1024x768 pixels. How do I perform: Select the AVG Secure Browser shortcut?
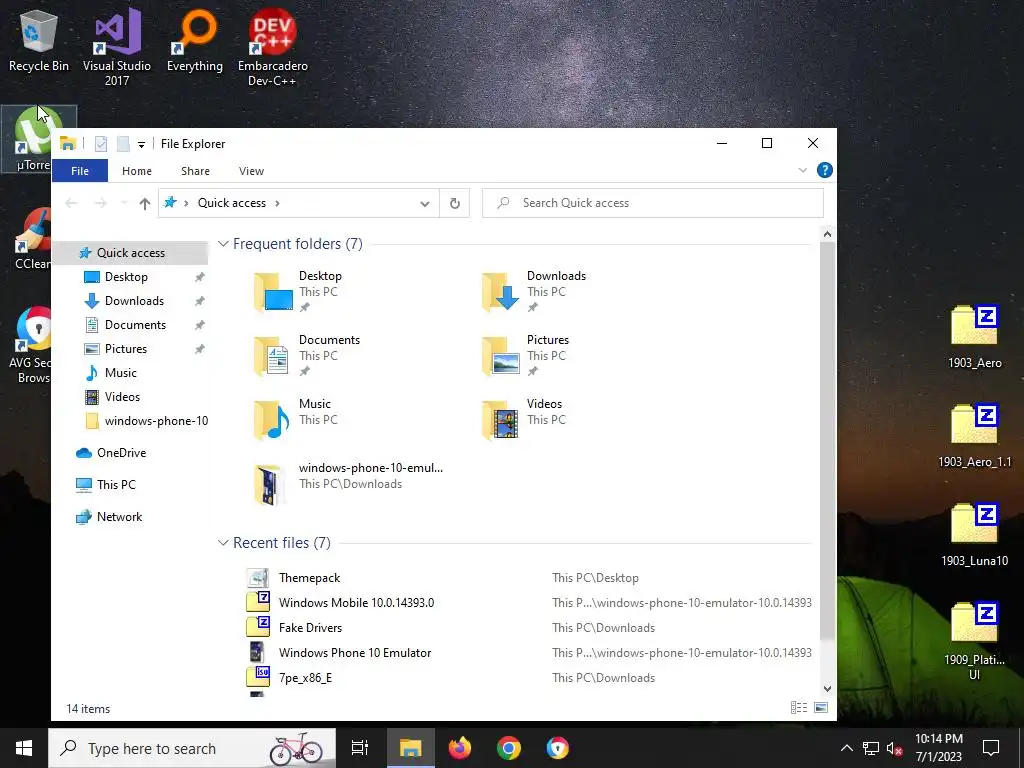[33, 345]
